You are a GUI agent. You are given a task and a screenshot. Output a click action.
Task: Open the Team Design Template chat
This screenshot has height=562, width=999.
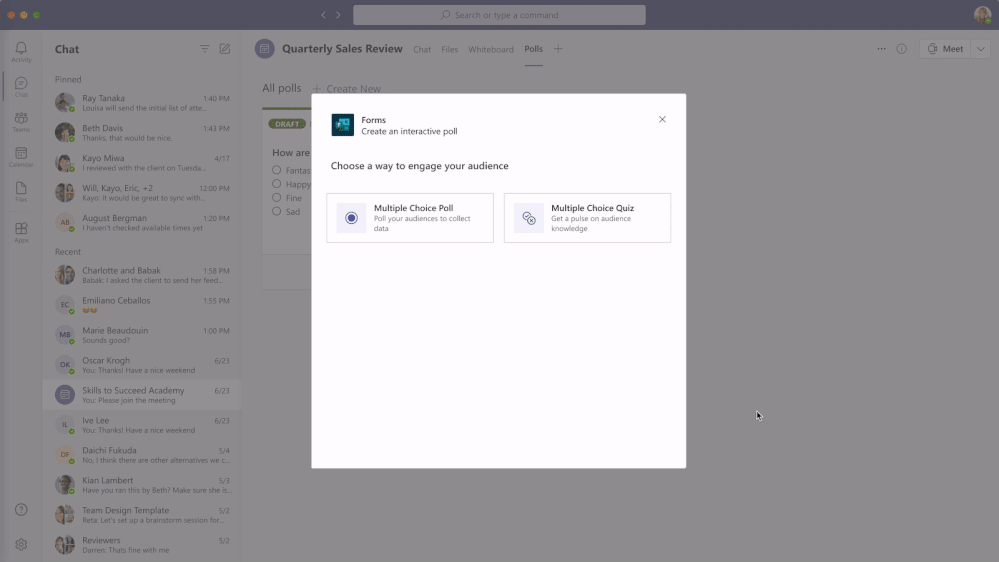tap(142, 515)
